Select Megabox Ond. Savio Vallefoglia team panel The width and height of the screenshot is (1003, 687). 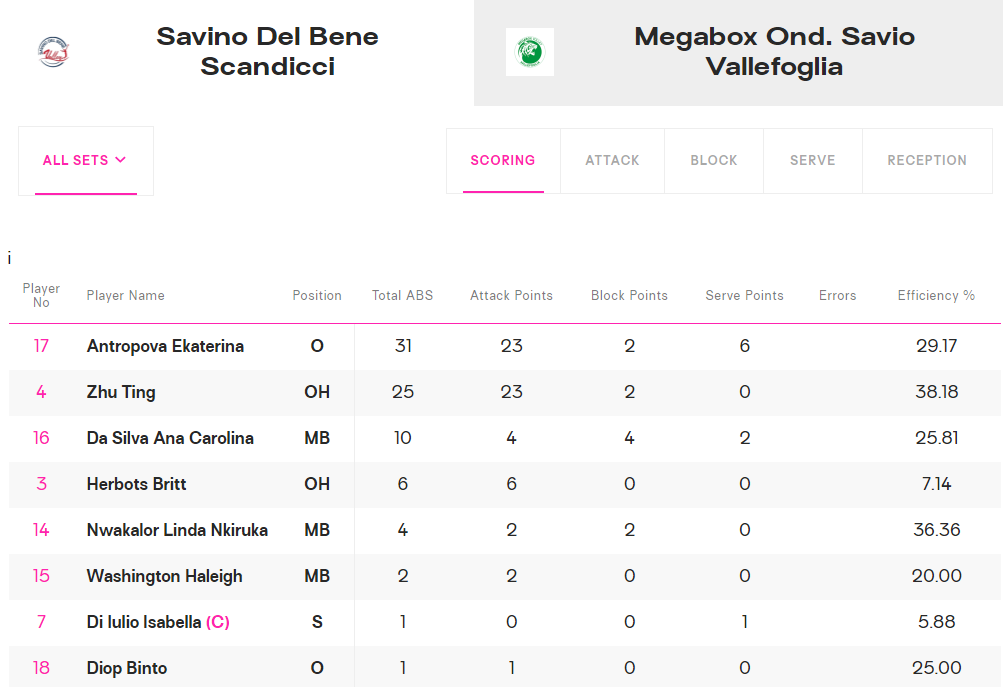pos(738,52)
